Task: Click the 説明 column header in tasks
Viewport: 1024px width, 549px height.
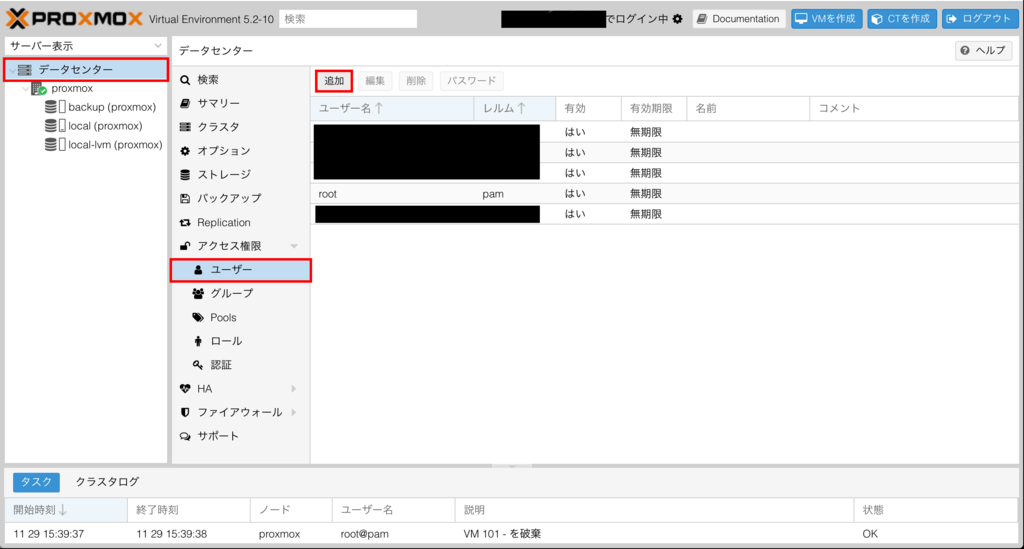Action: click(654, 510)
